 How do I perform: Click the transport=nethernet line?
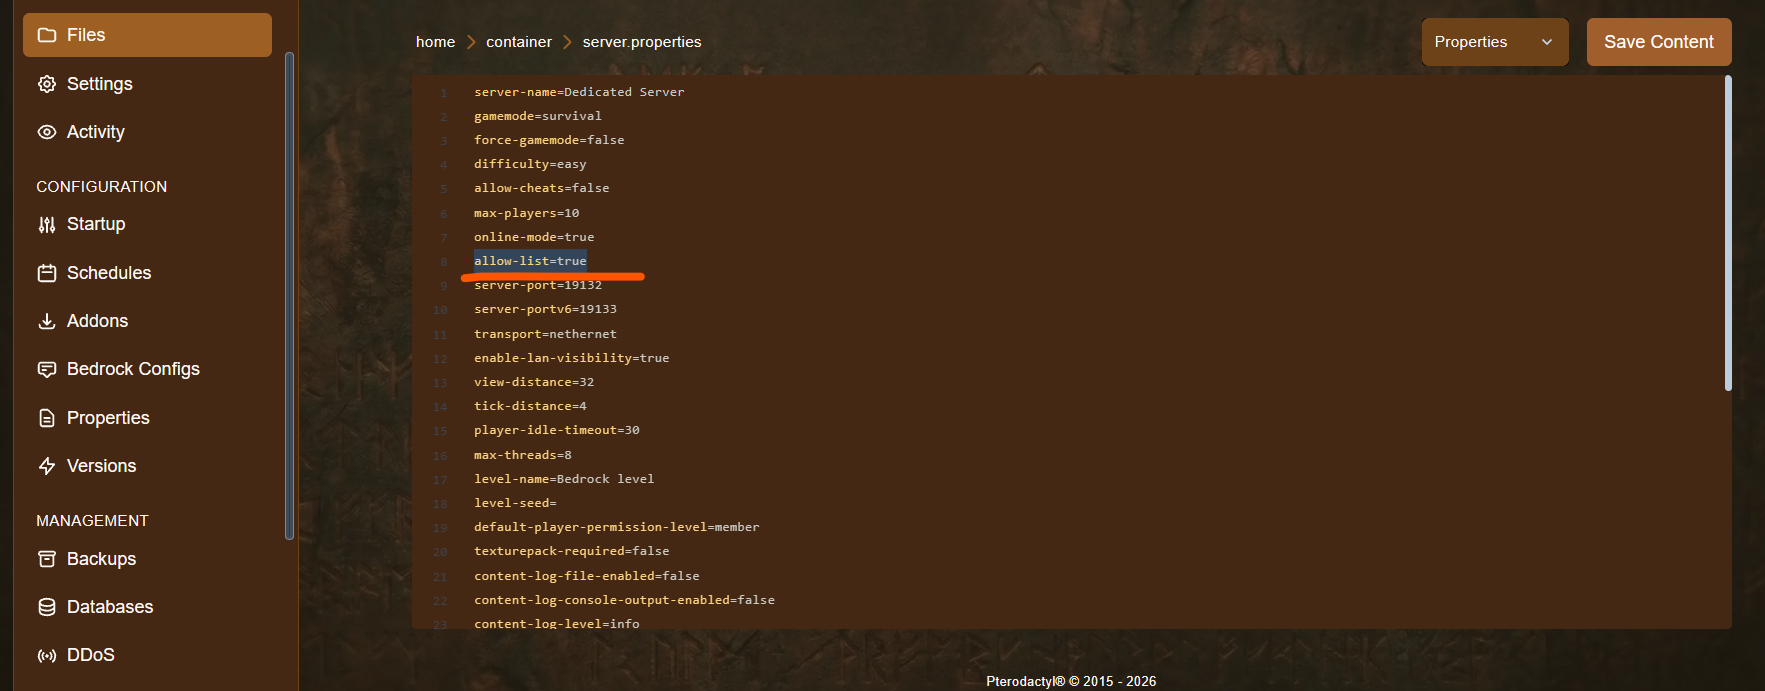(x=545, y=334)
